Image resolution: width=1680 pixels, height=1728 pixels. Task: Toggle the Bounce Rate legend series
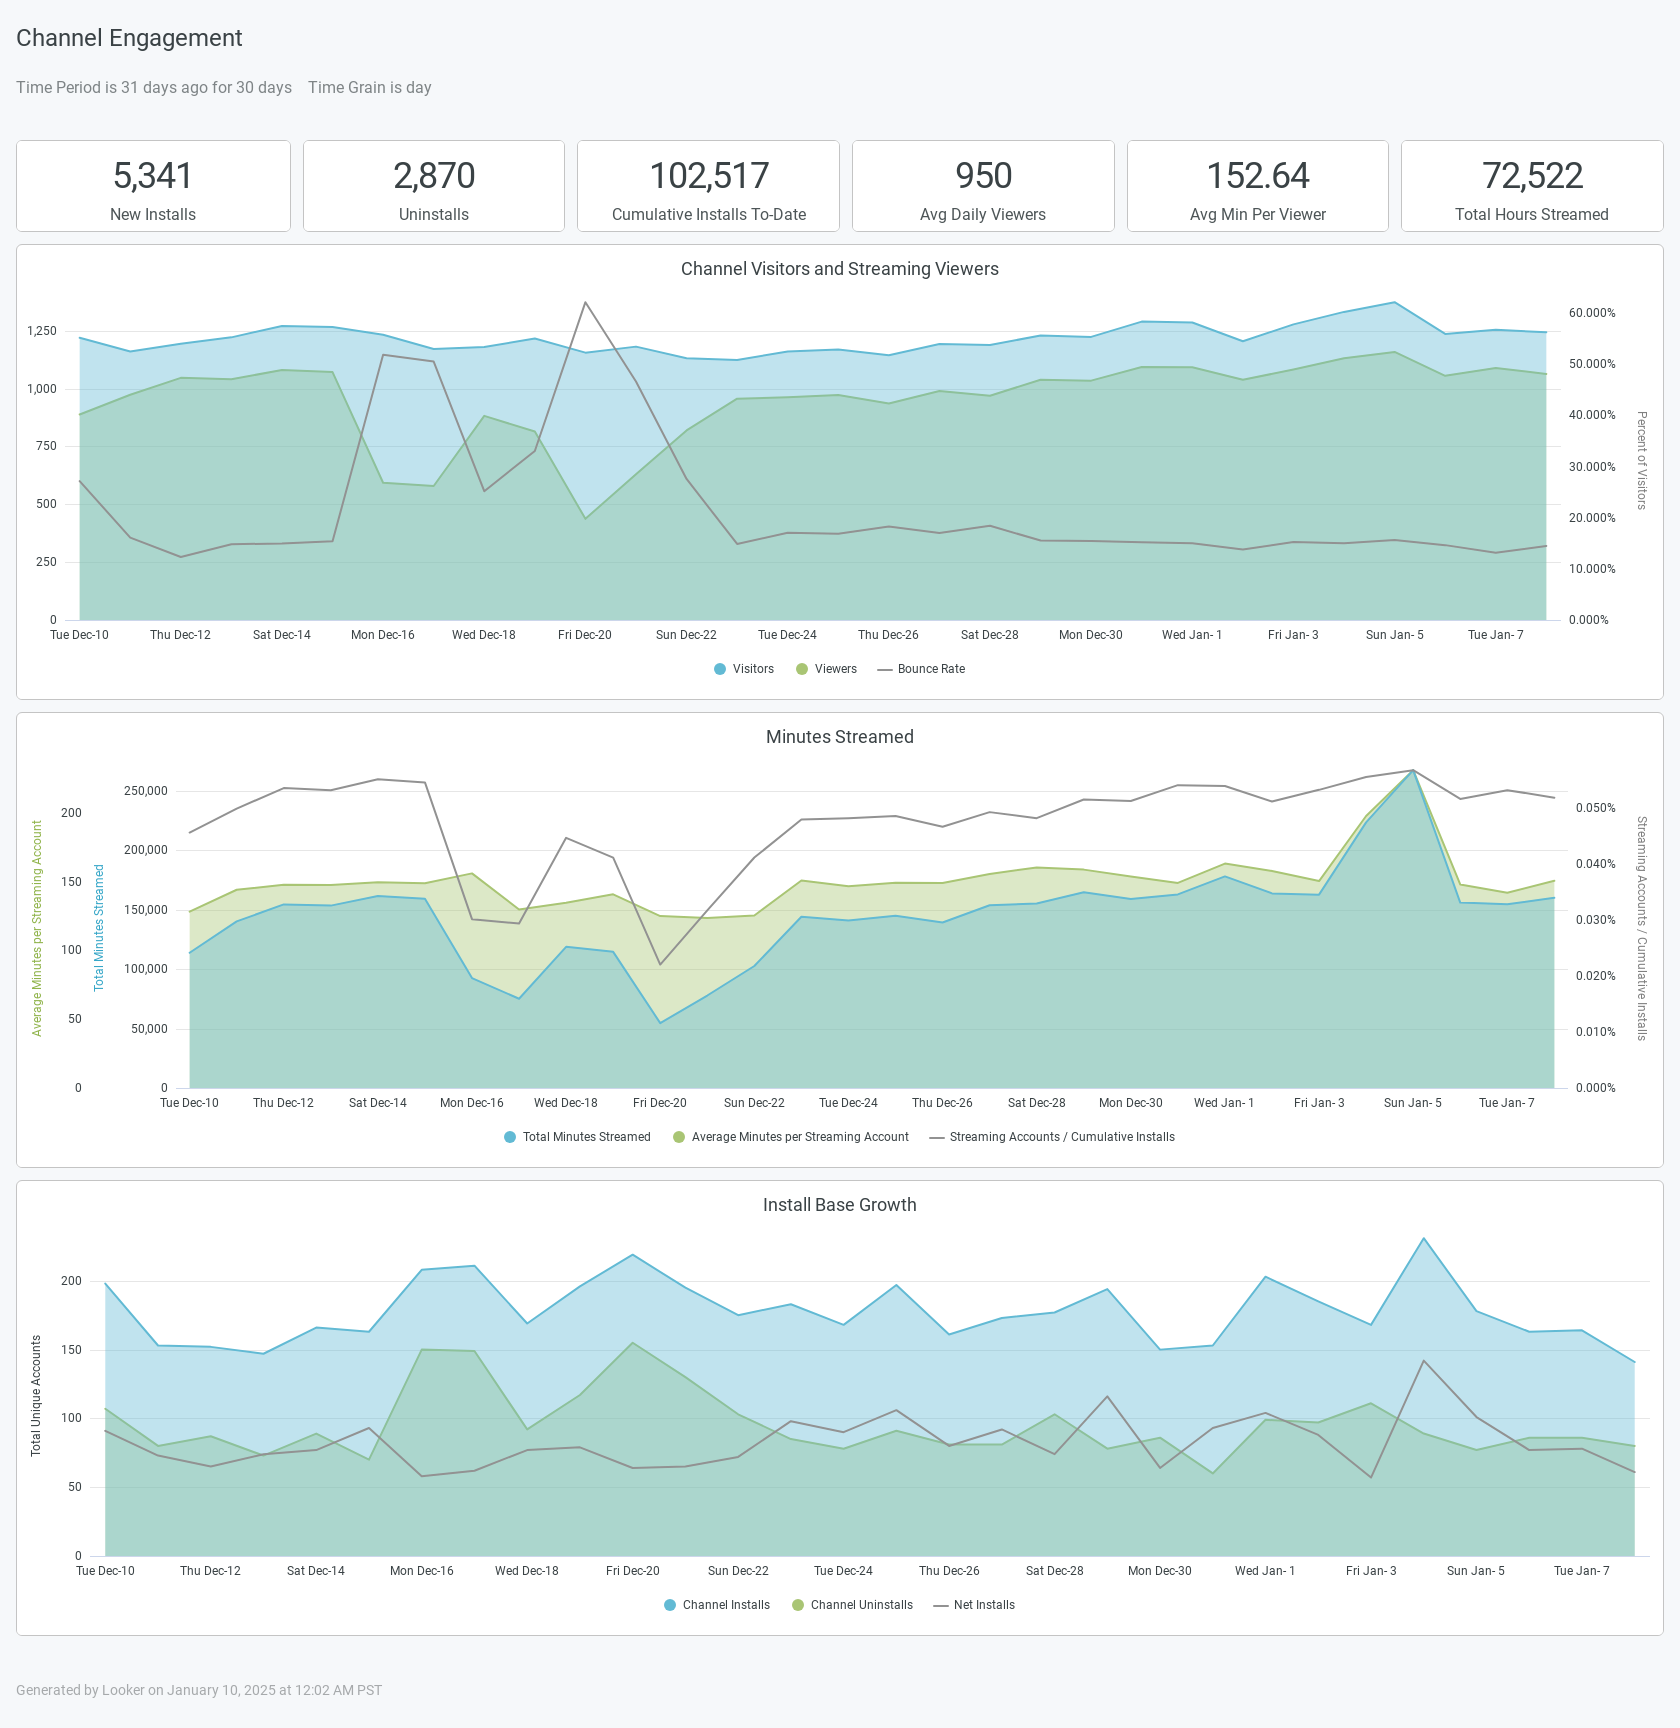[x=921, y=669]
